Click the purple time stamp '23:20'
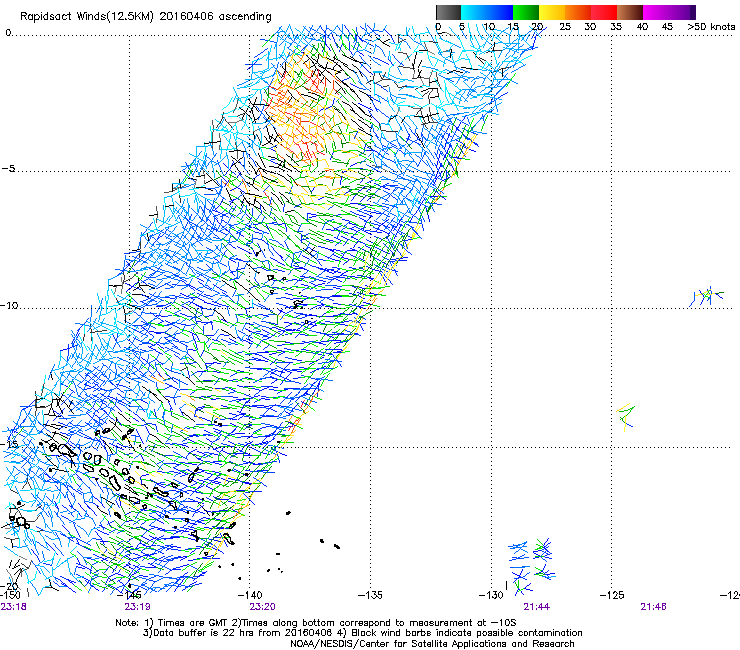 pyautogui.click(x=262, y=607)
